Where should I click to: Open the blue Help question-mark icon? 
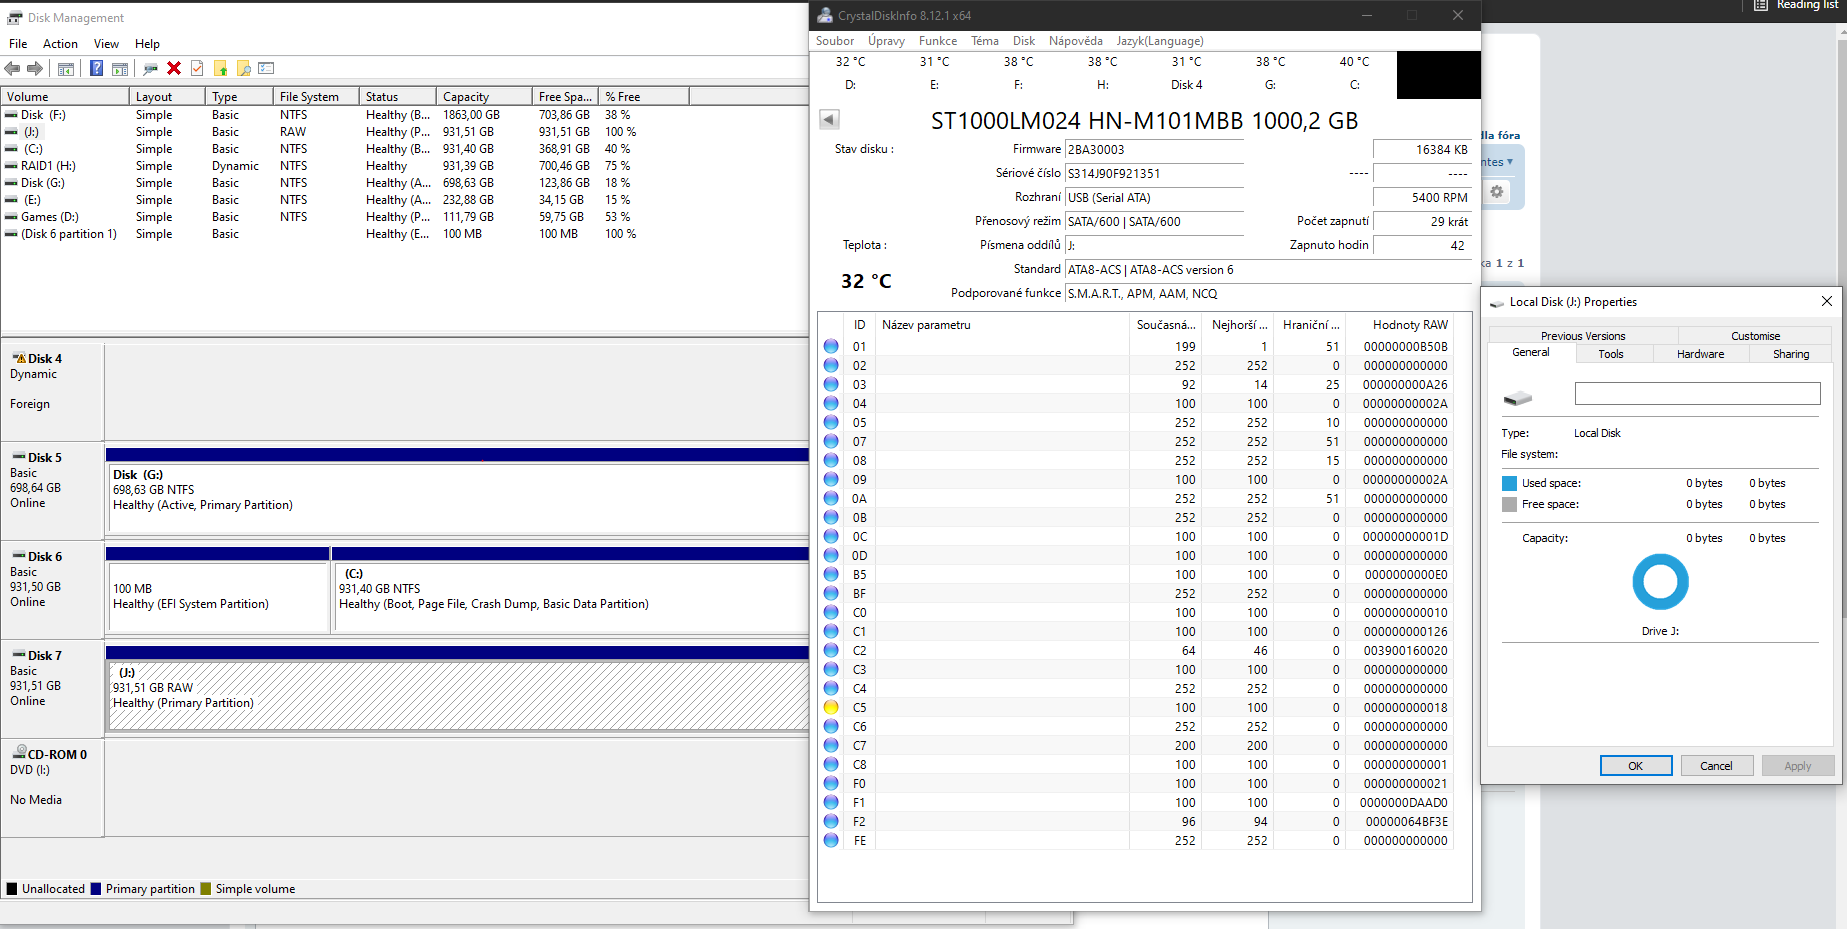(x=96, y=68)
